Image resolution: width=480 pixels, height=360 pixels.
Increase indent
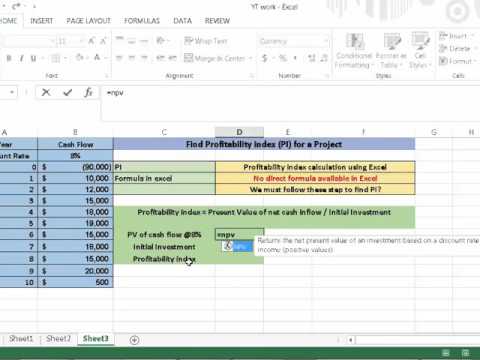tap(172, 58)
